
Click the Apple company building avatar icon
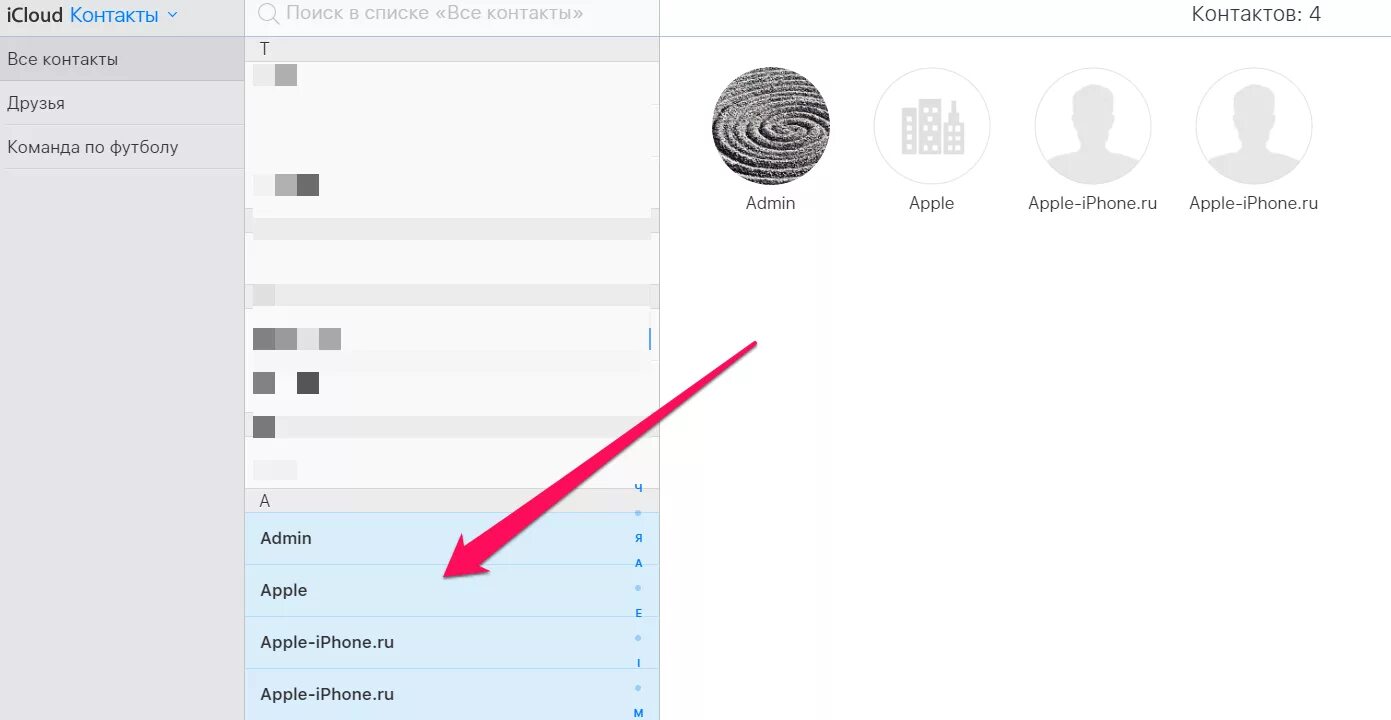coord(932,126)
